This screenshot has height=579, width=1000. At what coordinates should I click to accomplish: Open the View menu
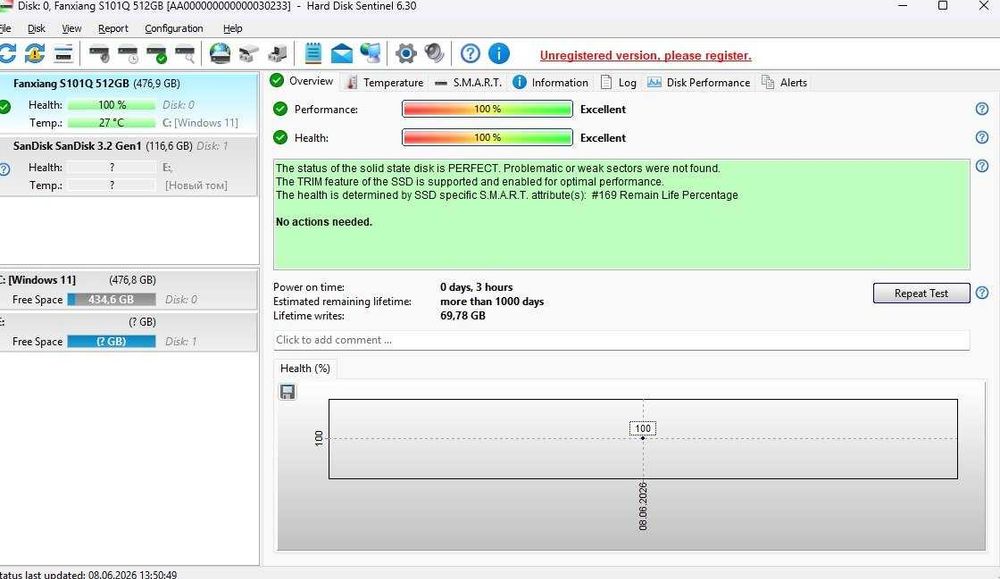point(71,29)
